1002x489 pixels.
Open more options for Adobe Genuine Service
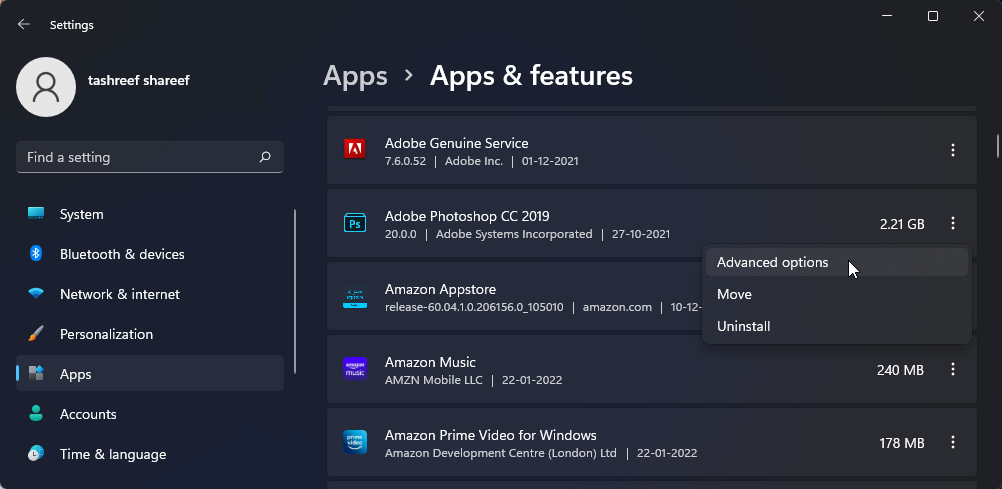(953, 150)
